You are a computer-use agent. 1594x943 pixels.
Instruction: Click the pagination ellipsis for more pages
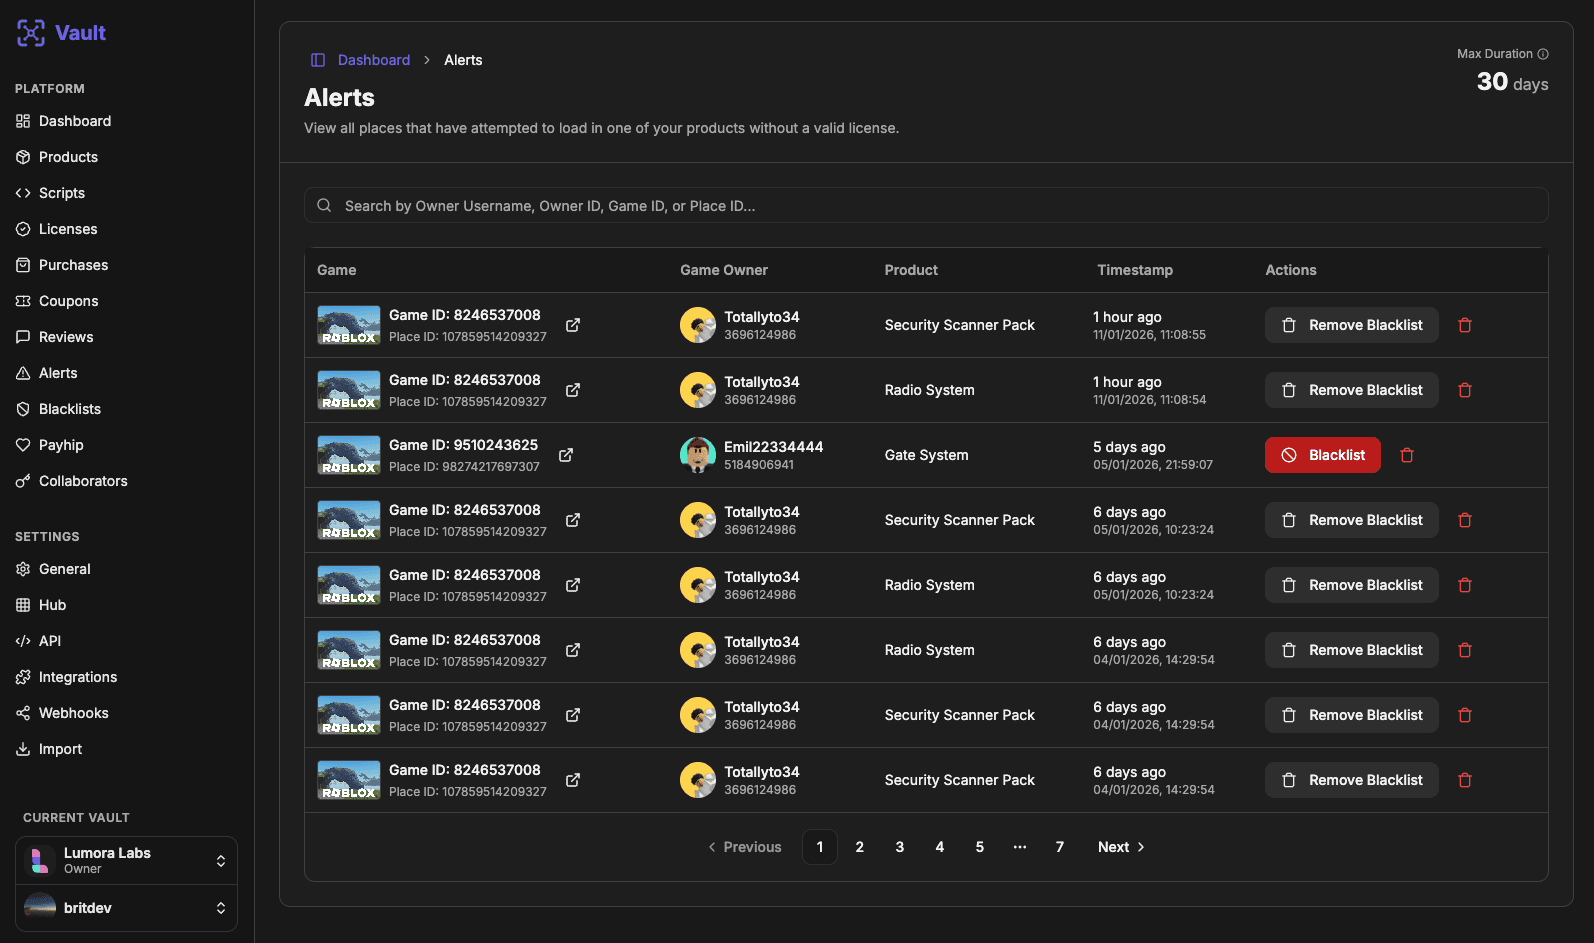pyautogui.click(x=1020, y=847)
